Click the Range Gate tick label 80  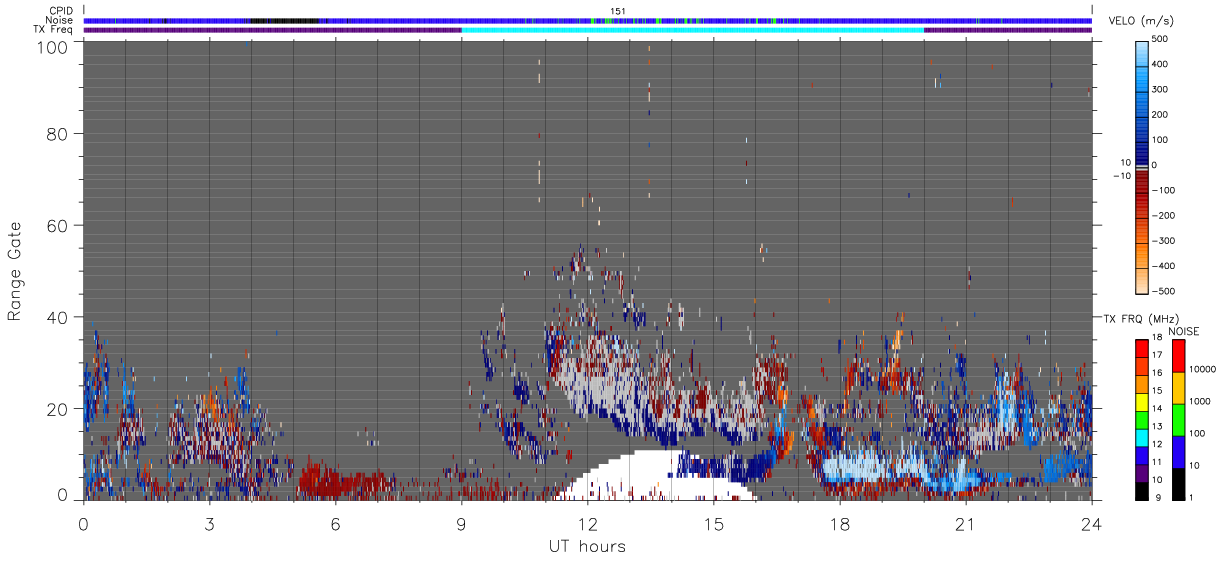pyautogui.click(x=56, y=133)
